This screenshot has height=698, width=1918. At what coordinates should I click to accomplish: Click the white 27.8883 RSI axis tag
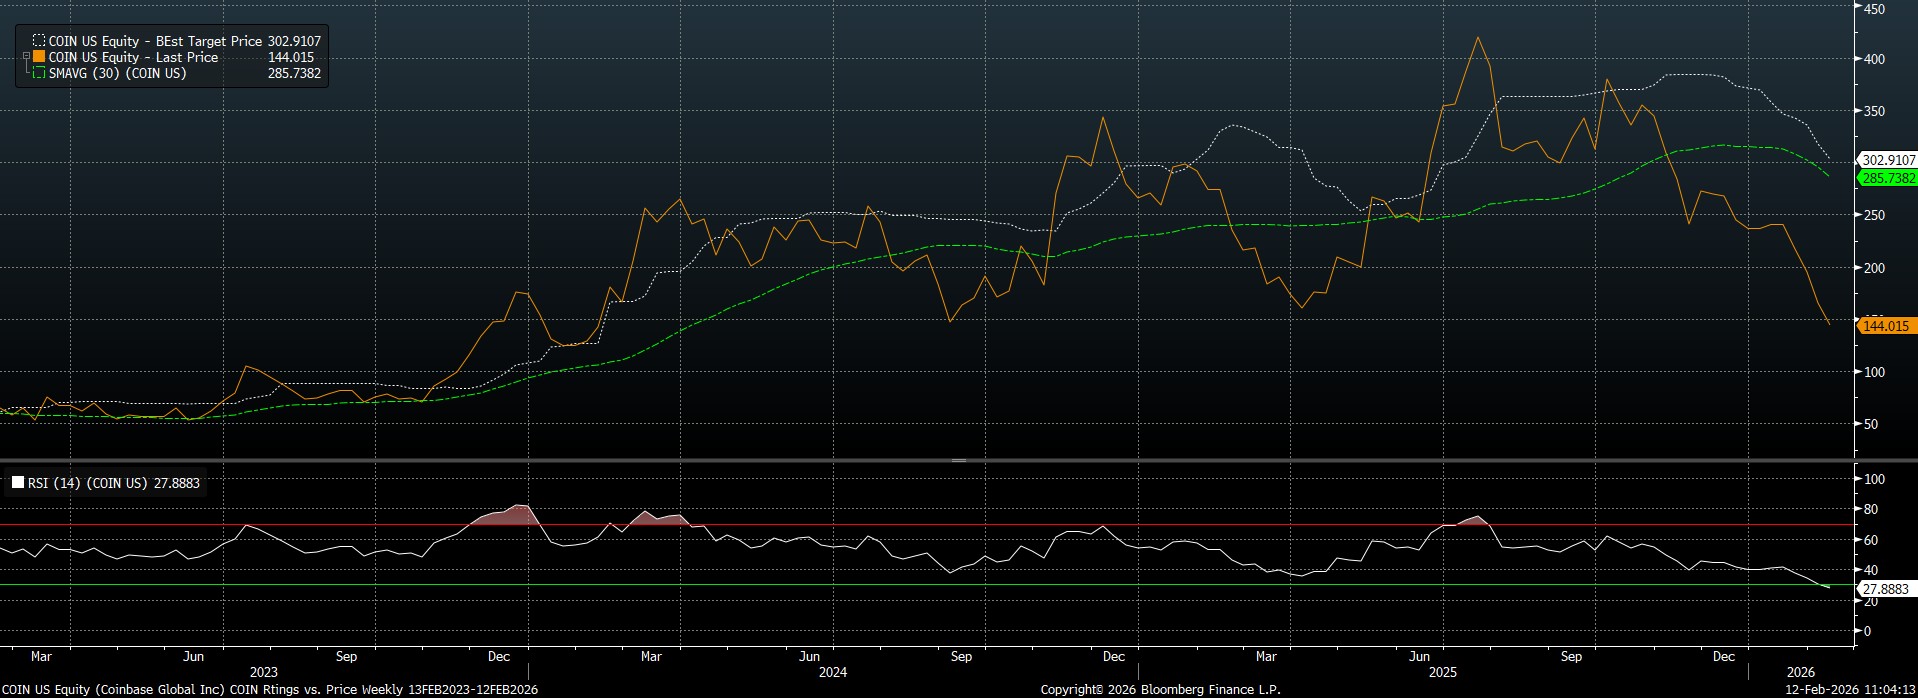1885,590
